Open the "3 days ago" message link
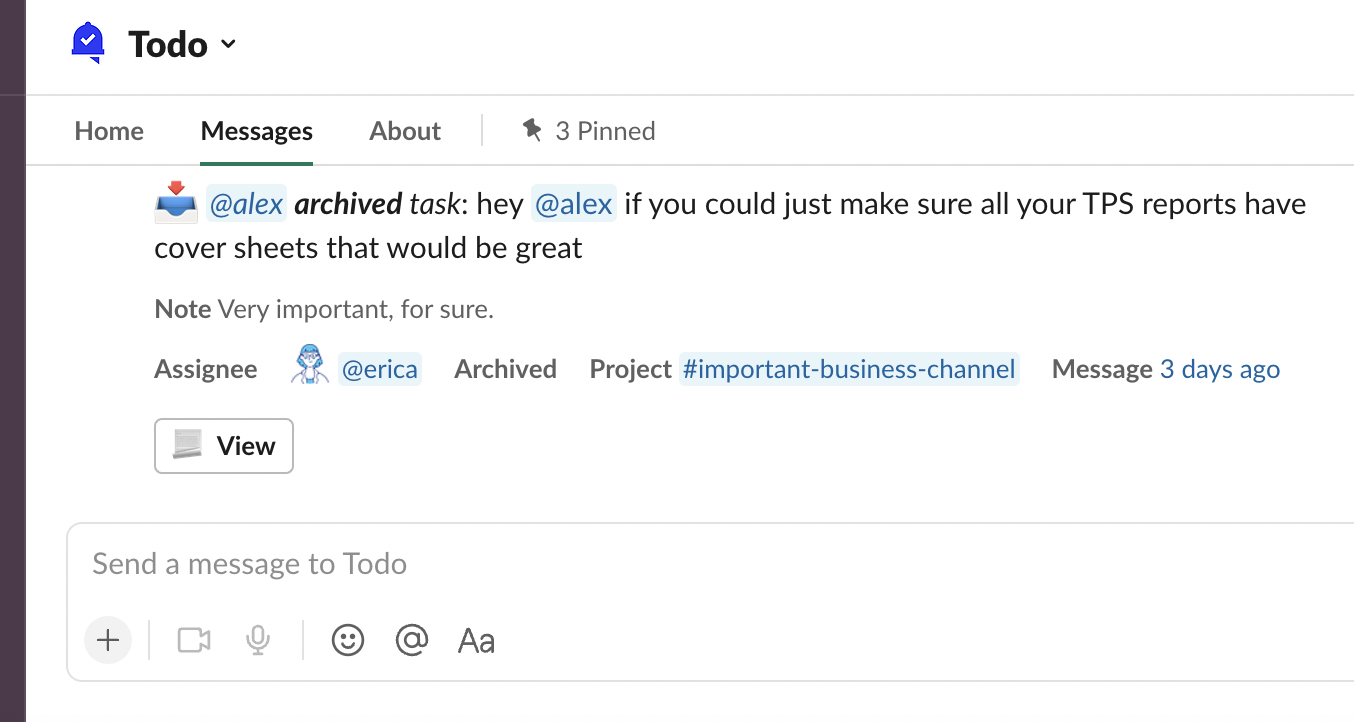 point(1219,369)
